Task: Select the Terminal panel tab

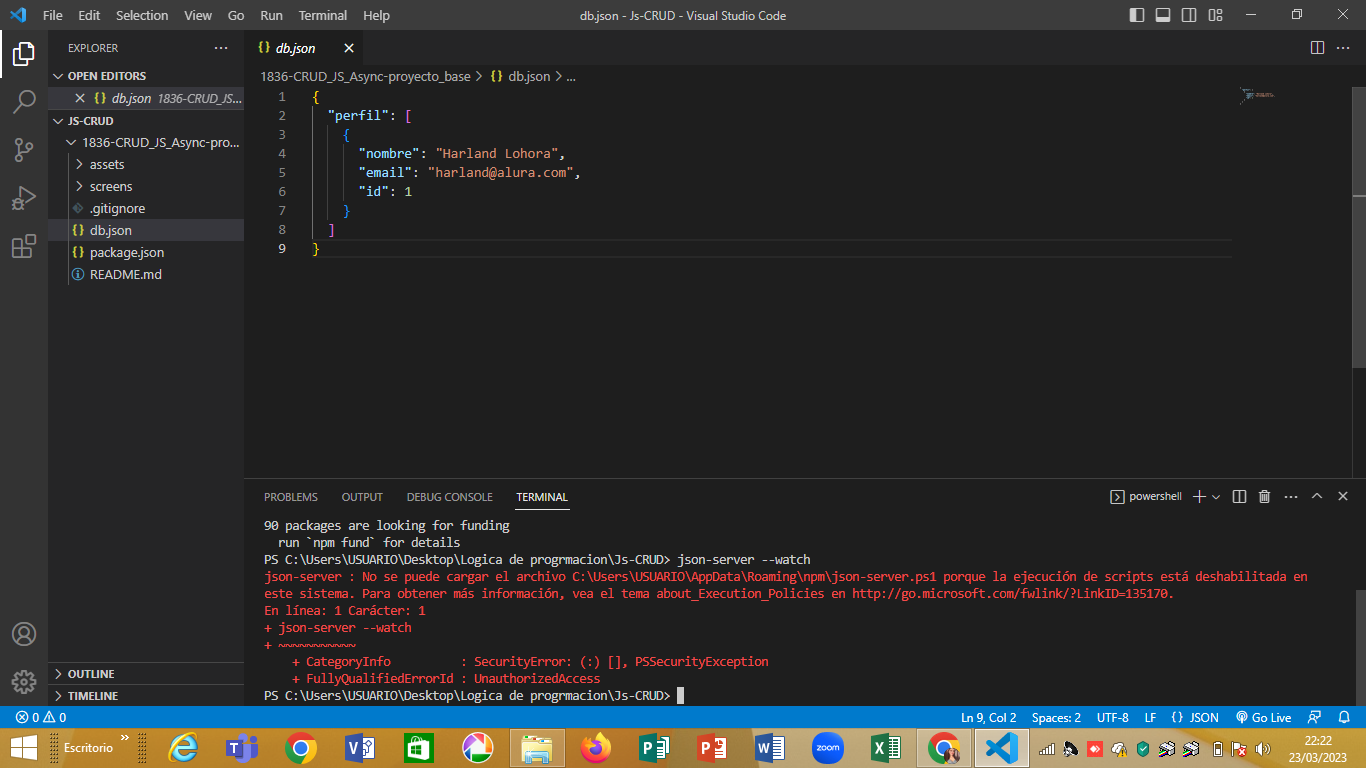Action: [542, 497]
